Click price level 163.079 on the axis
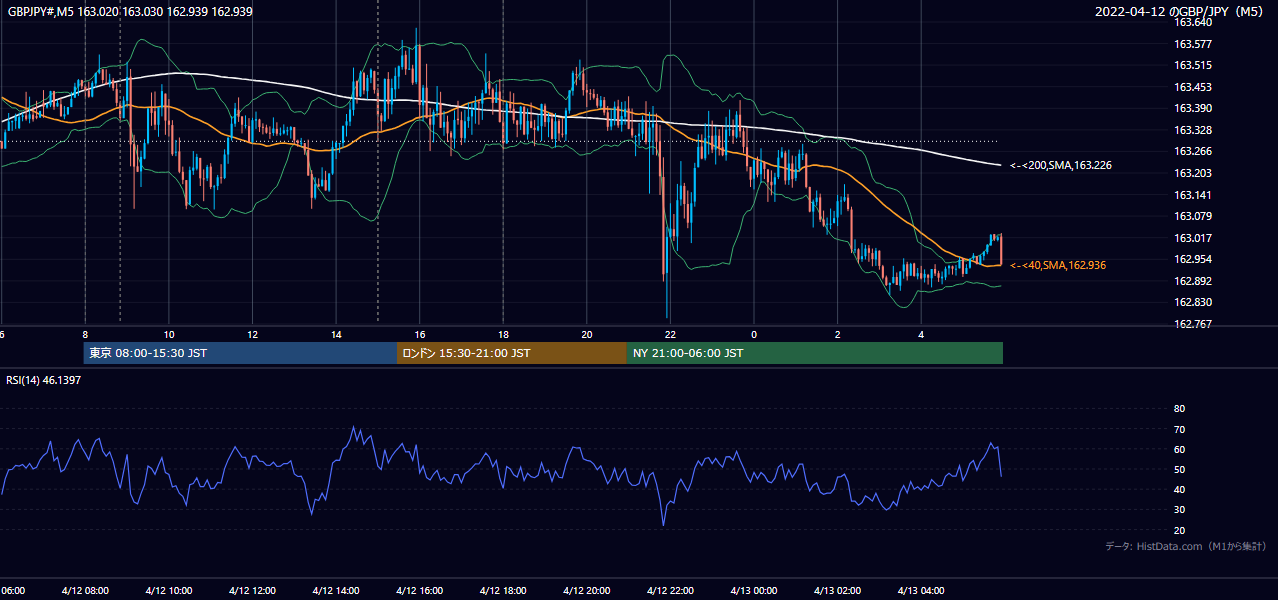1278x600 pixels. 1192,216
